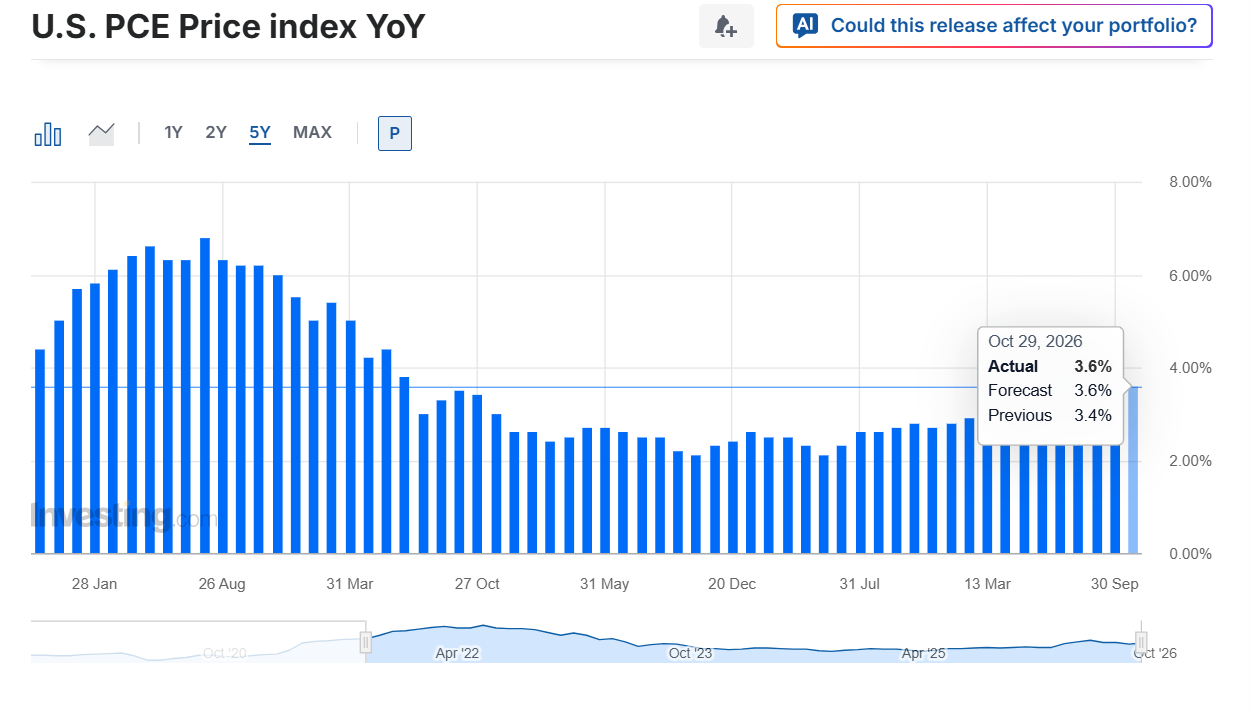Open 'Could this release affect your portfolio?'
This screenshot has width=1250, height=718.
coord(994,26)
